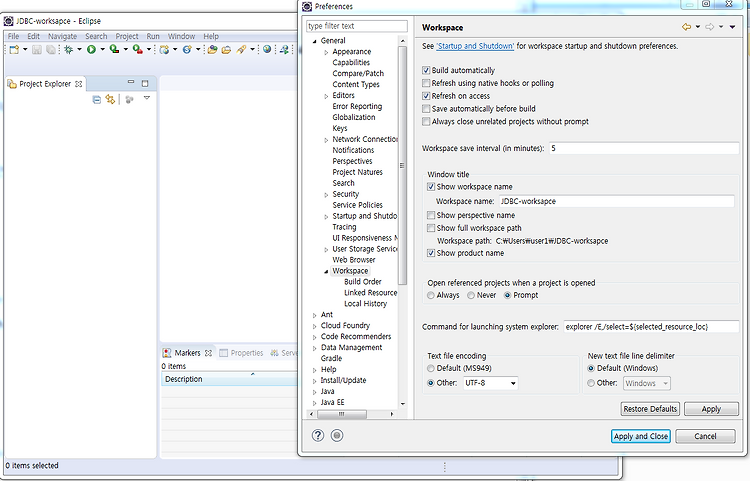Click the round import/export preferences icon beside Help
The image size is (750, 481).
click(337, 435)
